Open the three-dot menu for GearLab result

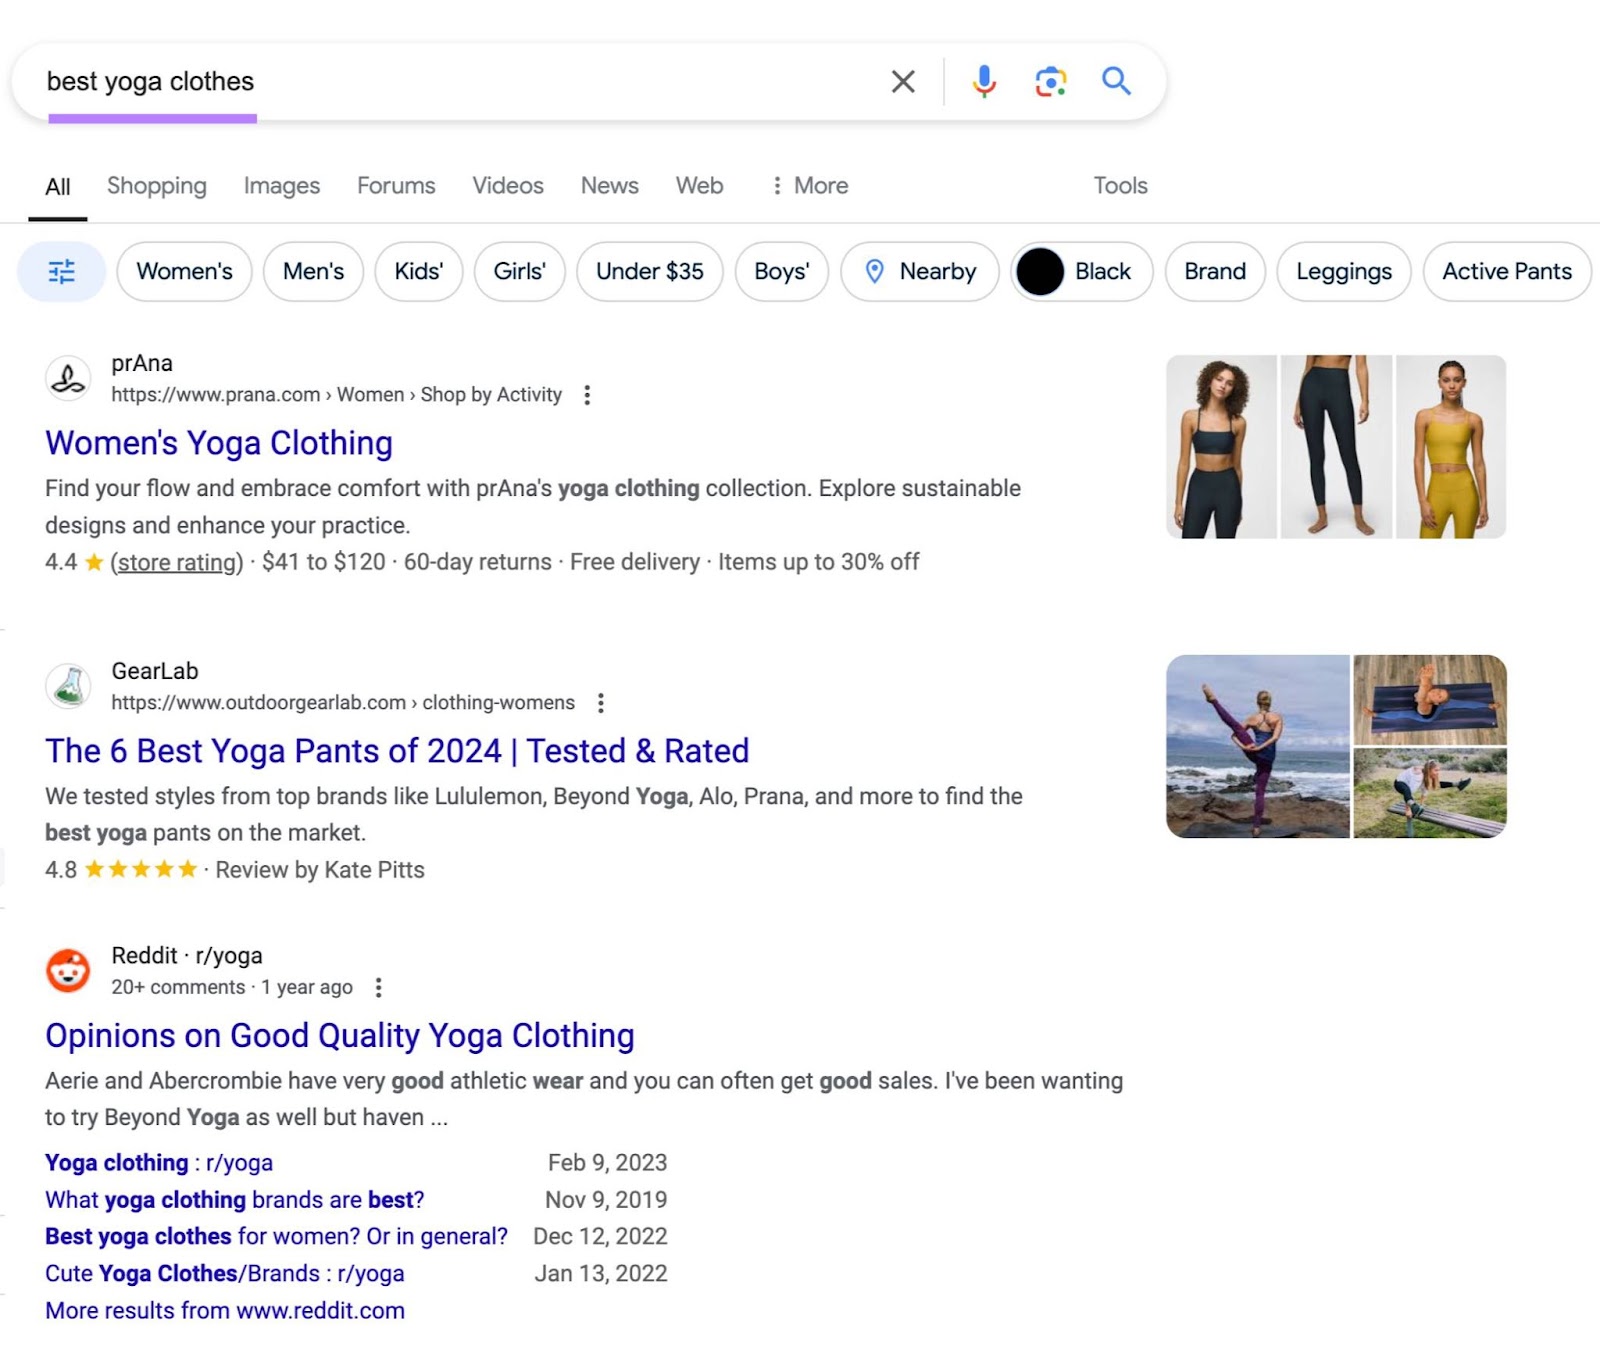coord(600,703)
